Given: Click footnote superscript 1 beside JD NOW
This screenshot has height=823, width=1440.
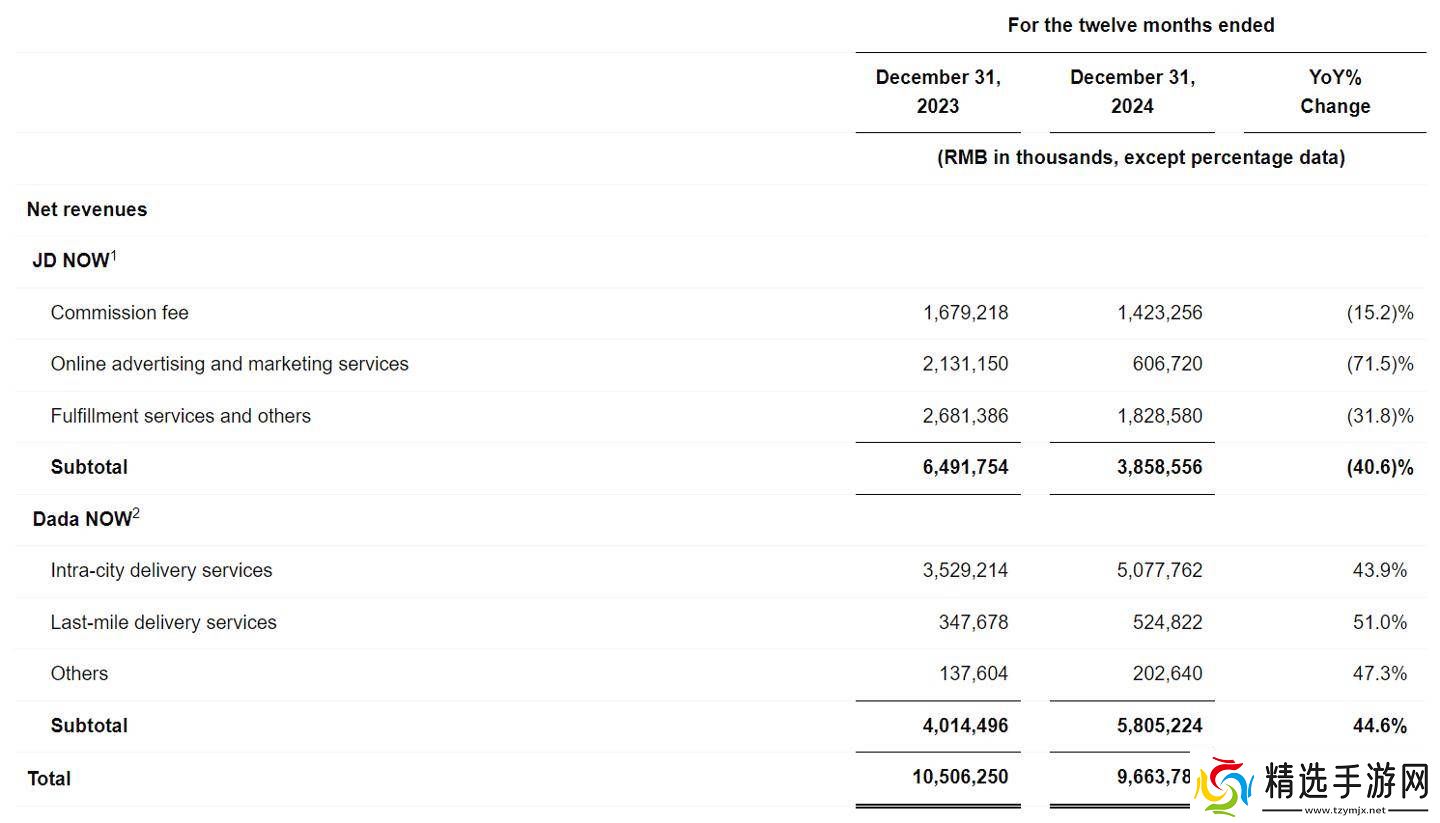Looking at the screenshot, I should point(114,256).
